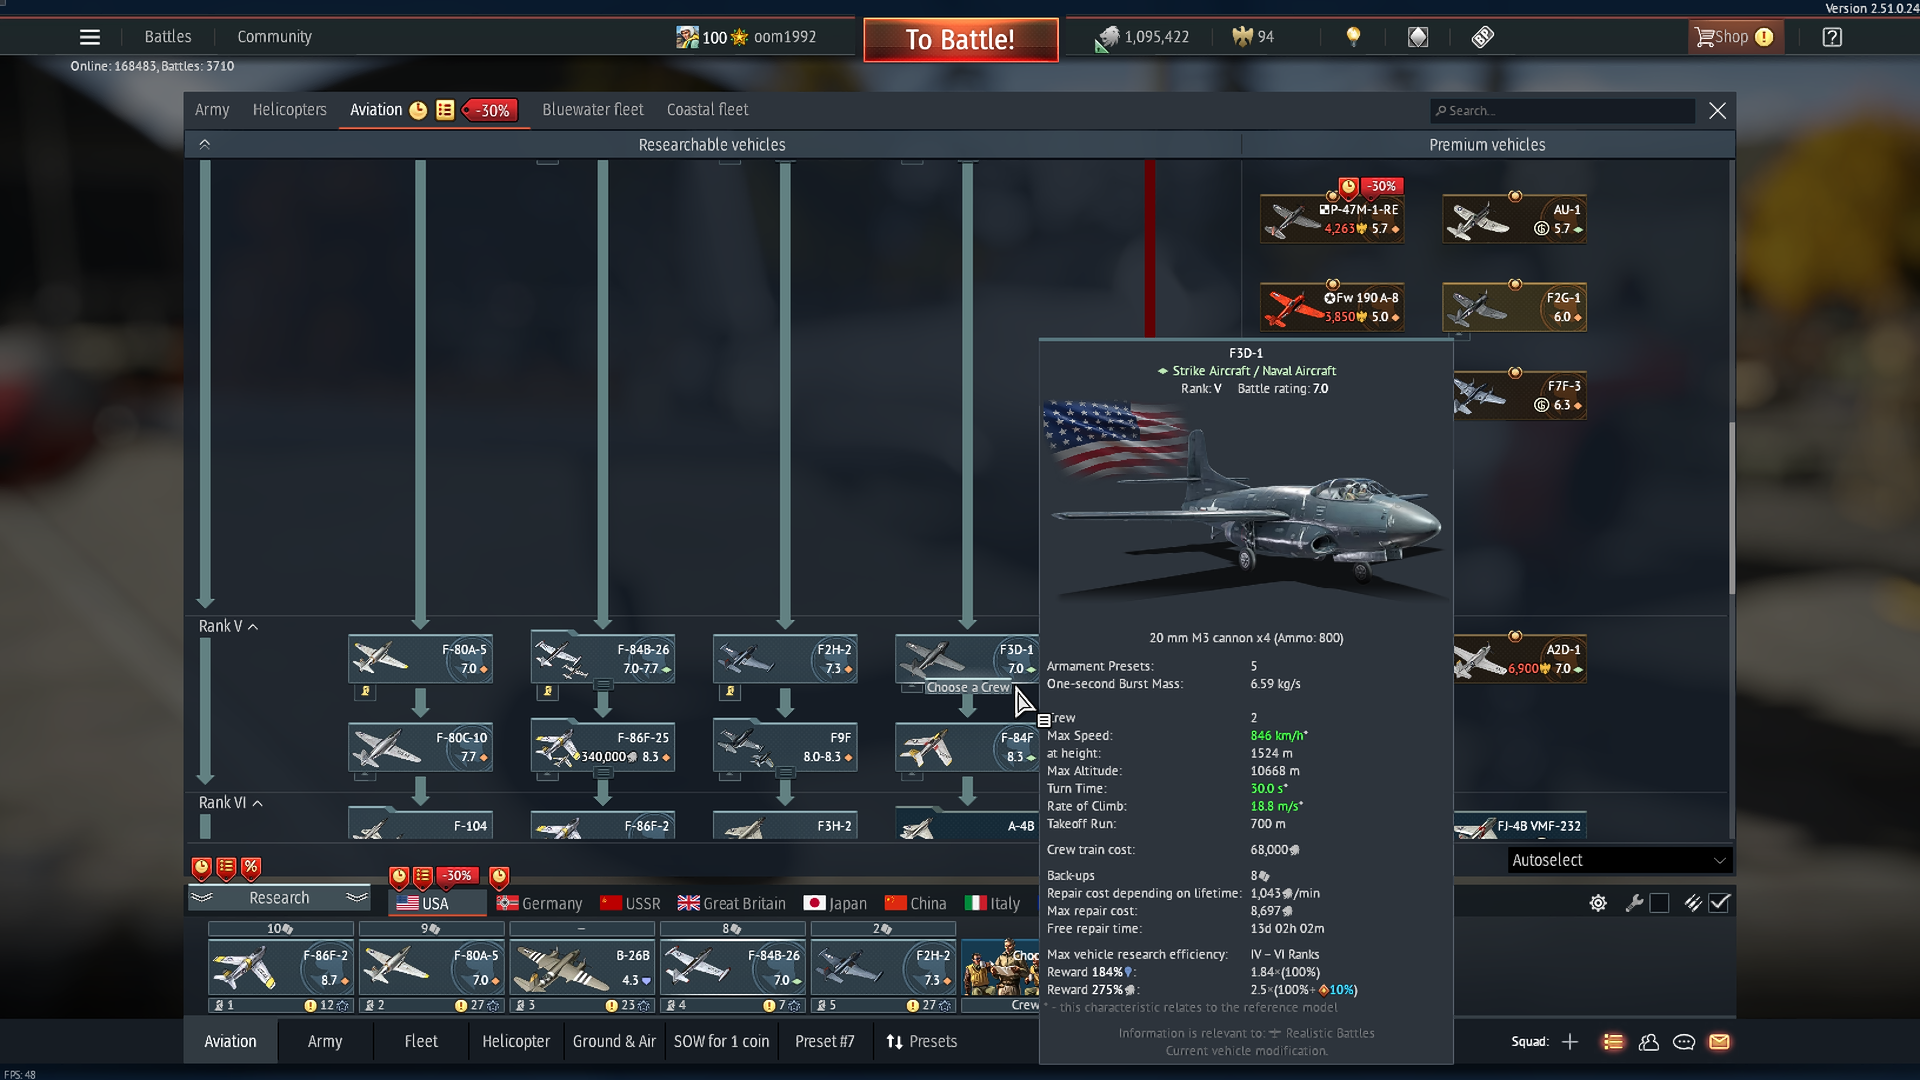This screenshot has height=1080, width=1920.
Task: Disable automatic ammo refill checkbox
Action: (1719, 903)
